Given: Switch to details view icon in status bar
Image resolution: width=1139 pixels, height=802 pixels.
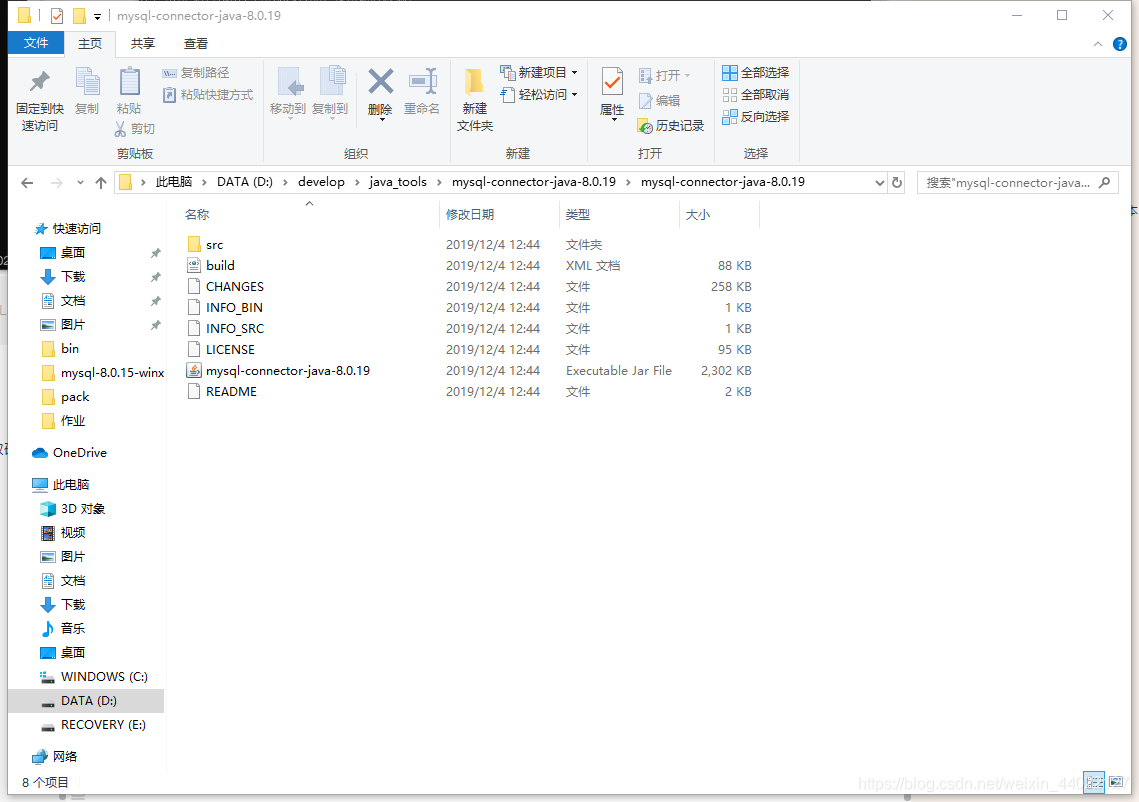Looking at the screenshot, I should point(1094,782).
